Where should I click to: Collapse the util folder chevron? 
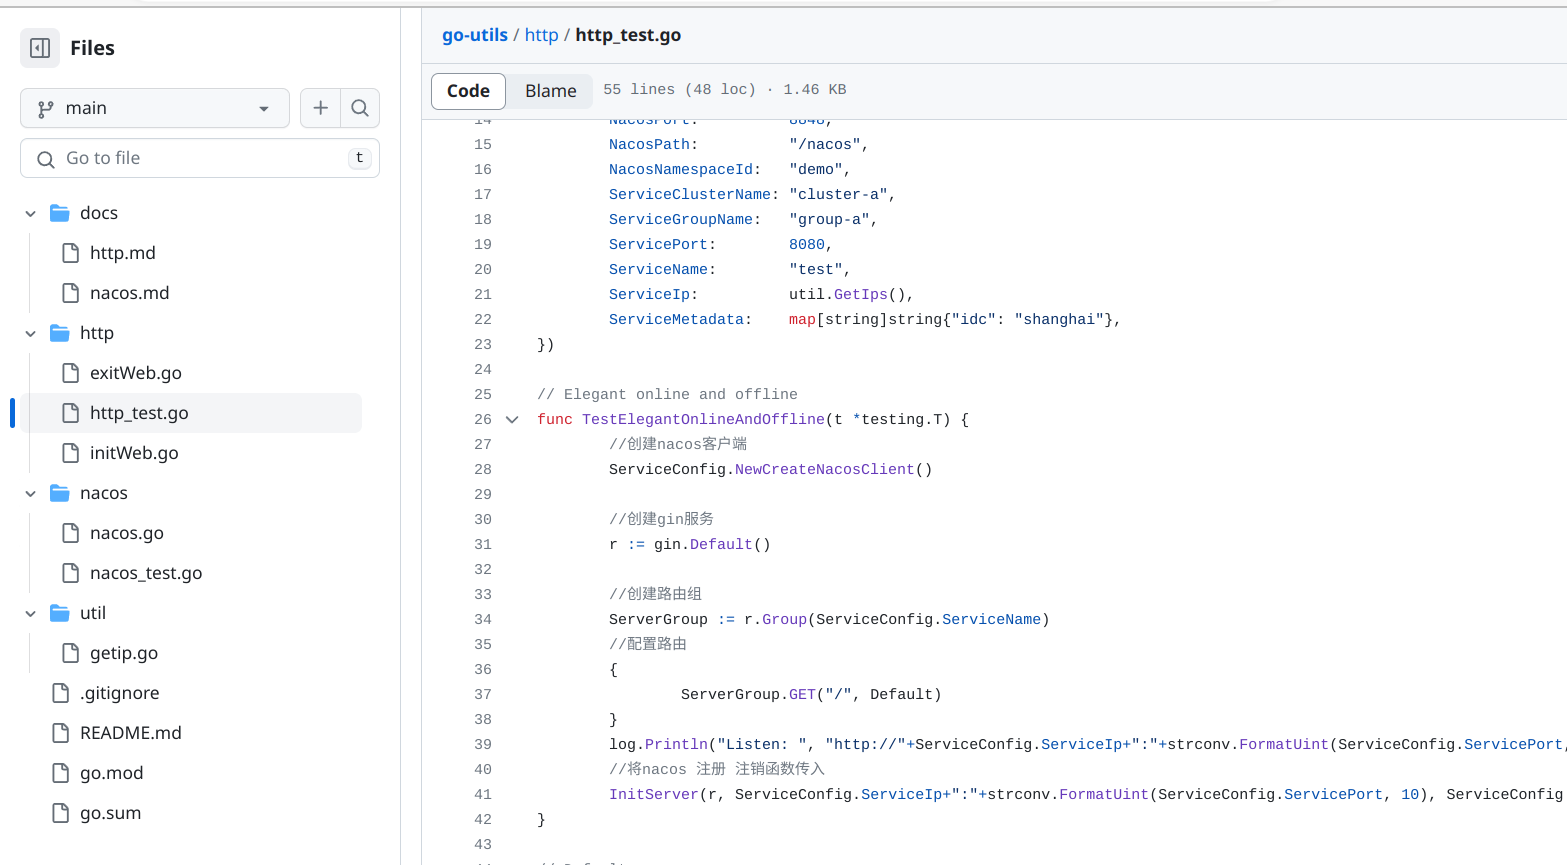point(31,613)
